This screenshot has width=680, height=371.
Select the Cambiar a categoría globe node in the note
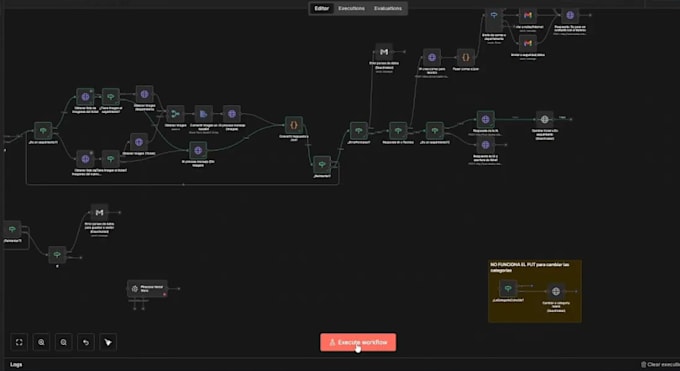pyautogui.click(x=556, y=292)
